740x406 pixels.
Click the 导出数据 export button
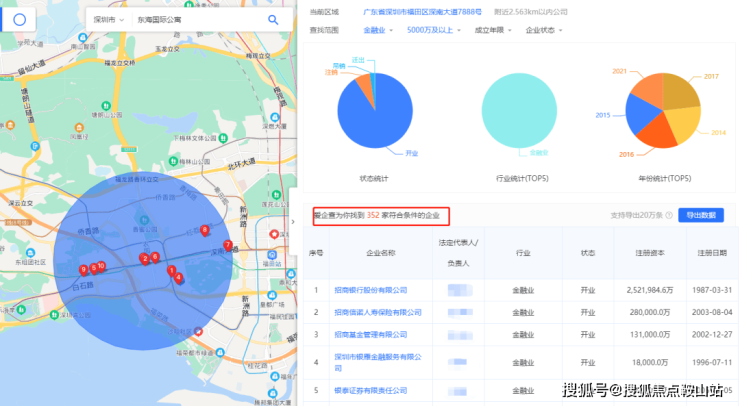click(x=701, y=215)
